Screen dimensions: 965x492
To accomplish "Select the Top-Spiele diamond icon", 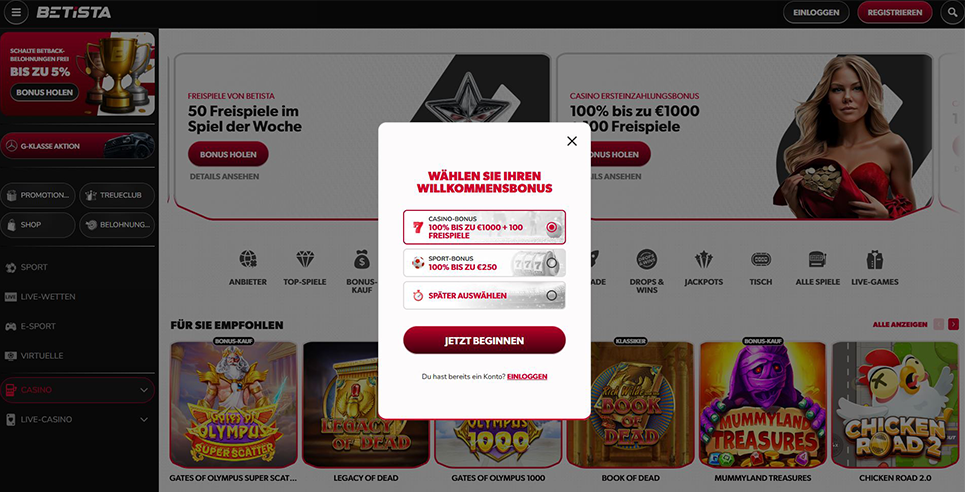I will (x=305, y=259).
